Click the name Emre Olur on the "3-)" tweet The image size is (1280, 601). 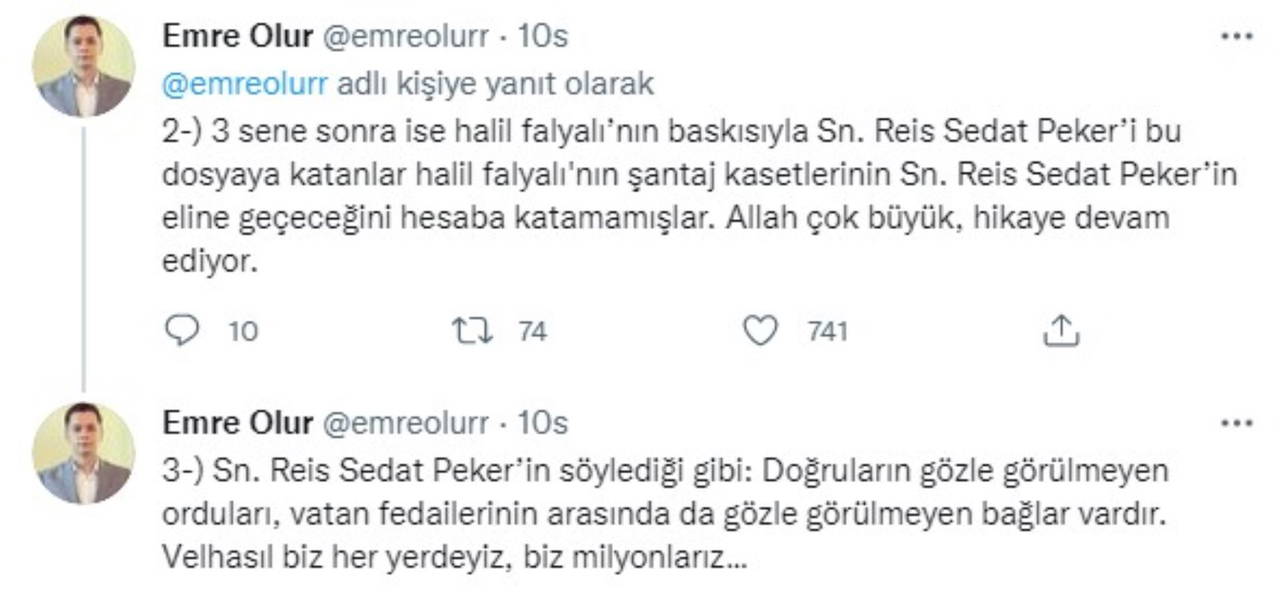(x=237, y=424)
